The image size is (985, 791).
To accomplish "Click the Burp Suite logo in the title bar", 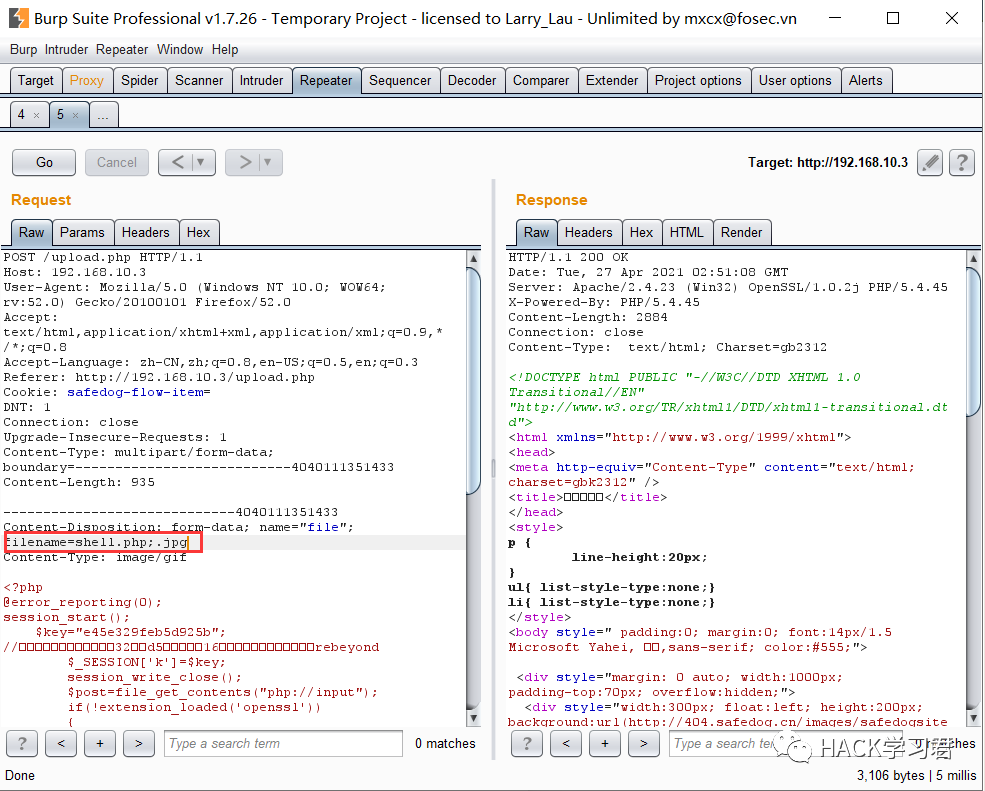I will click(18, 18).
